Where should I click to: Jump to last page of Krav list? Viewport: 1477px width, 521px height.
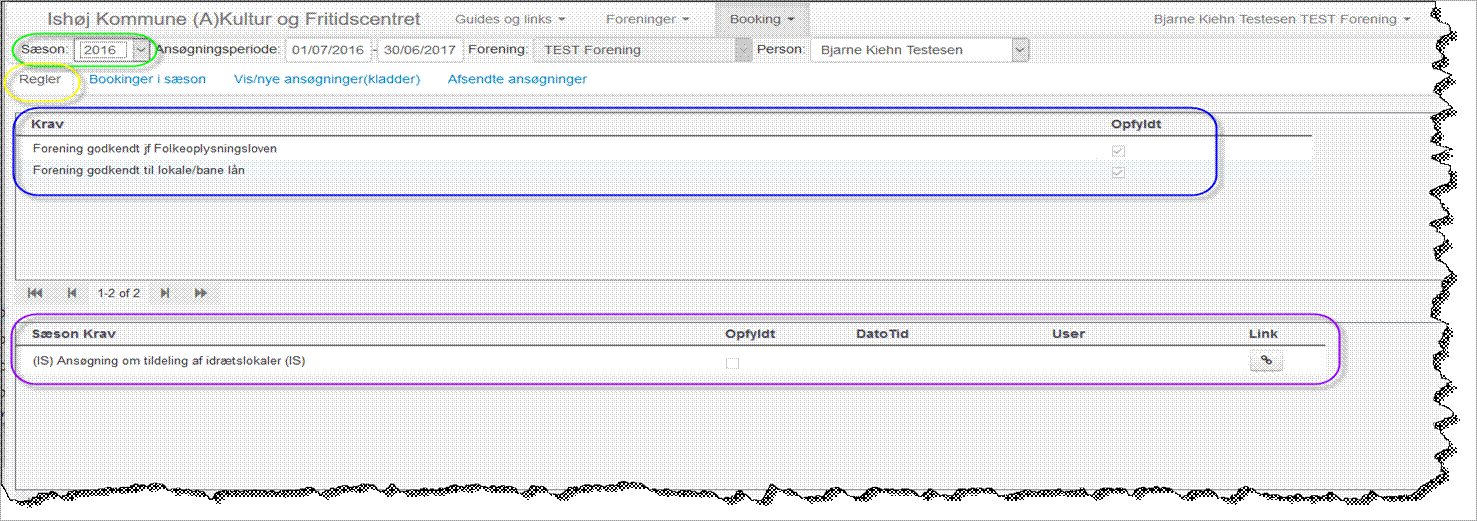coord(201,293)
